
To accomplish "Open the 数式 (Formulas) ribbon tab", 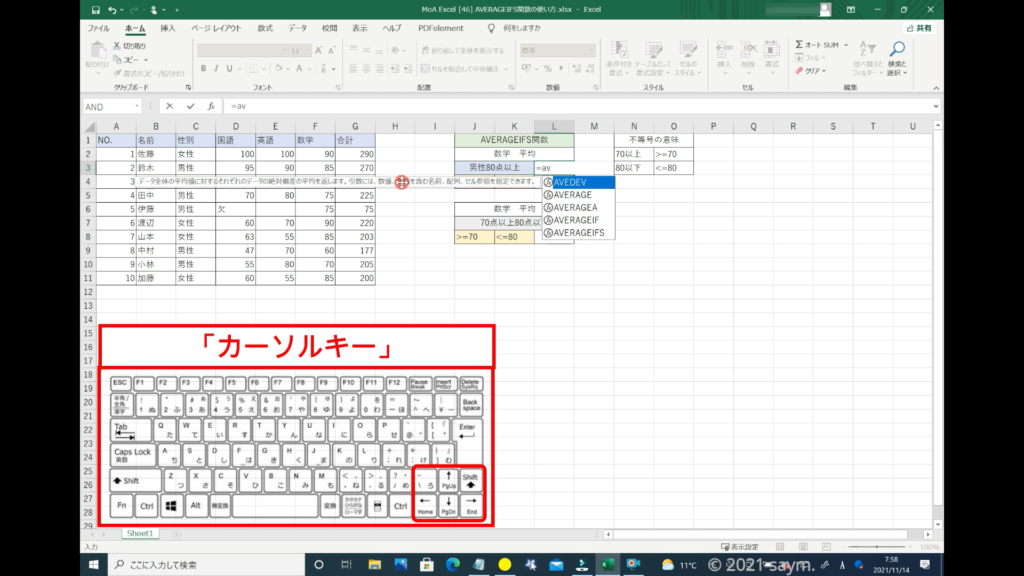I will click(x=265, y=28).
